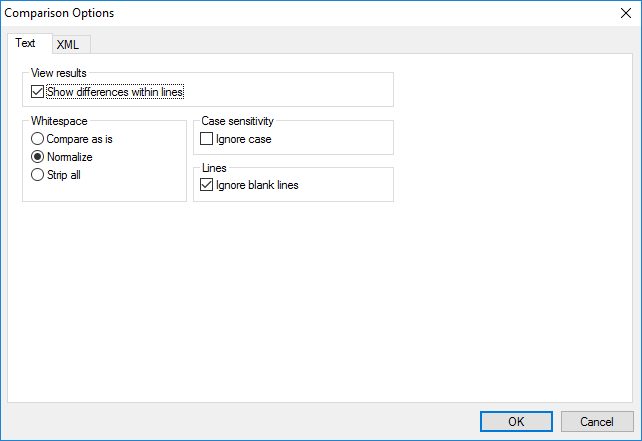Viewport: 642px width, 441px height.
Task: Switch to the XML tab
Action: point(68,44)
